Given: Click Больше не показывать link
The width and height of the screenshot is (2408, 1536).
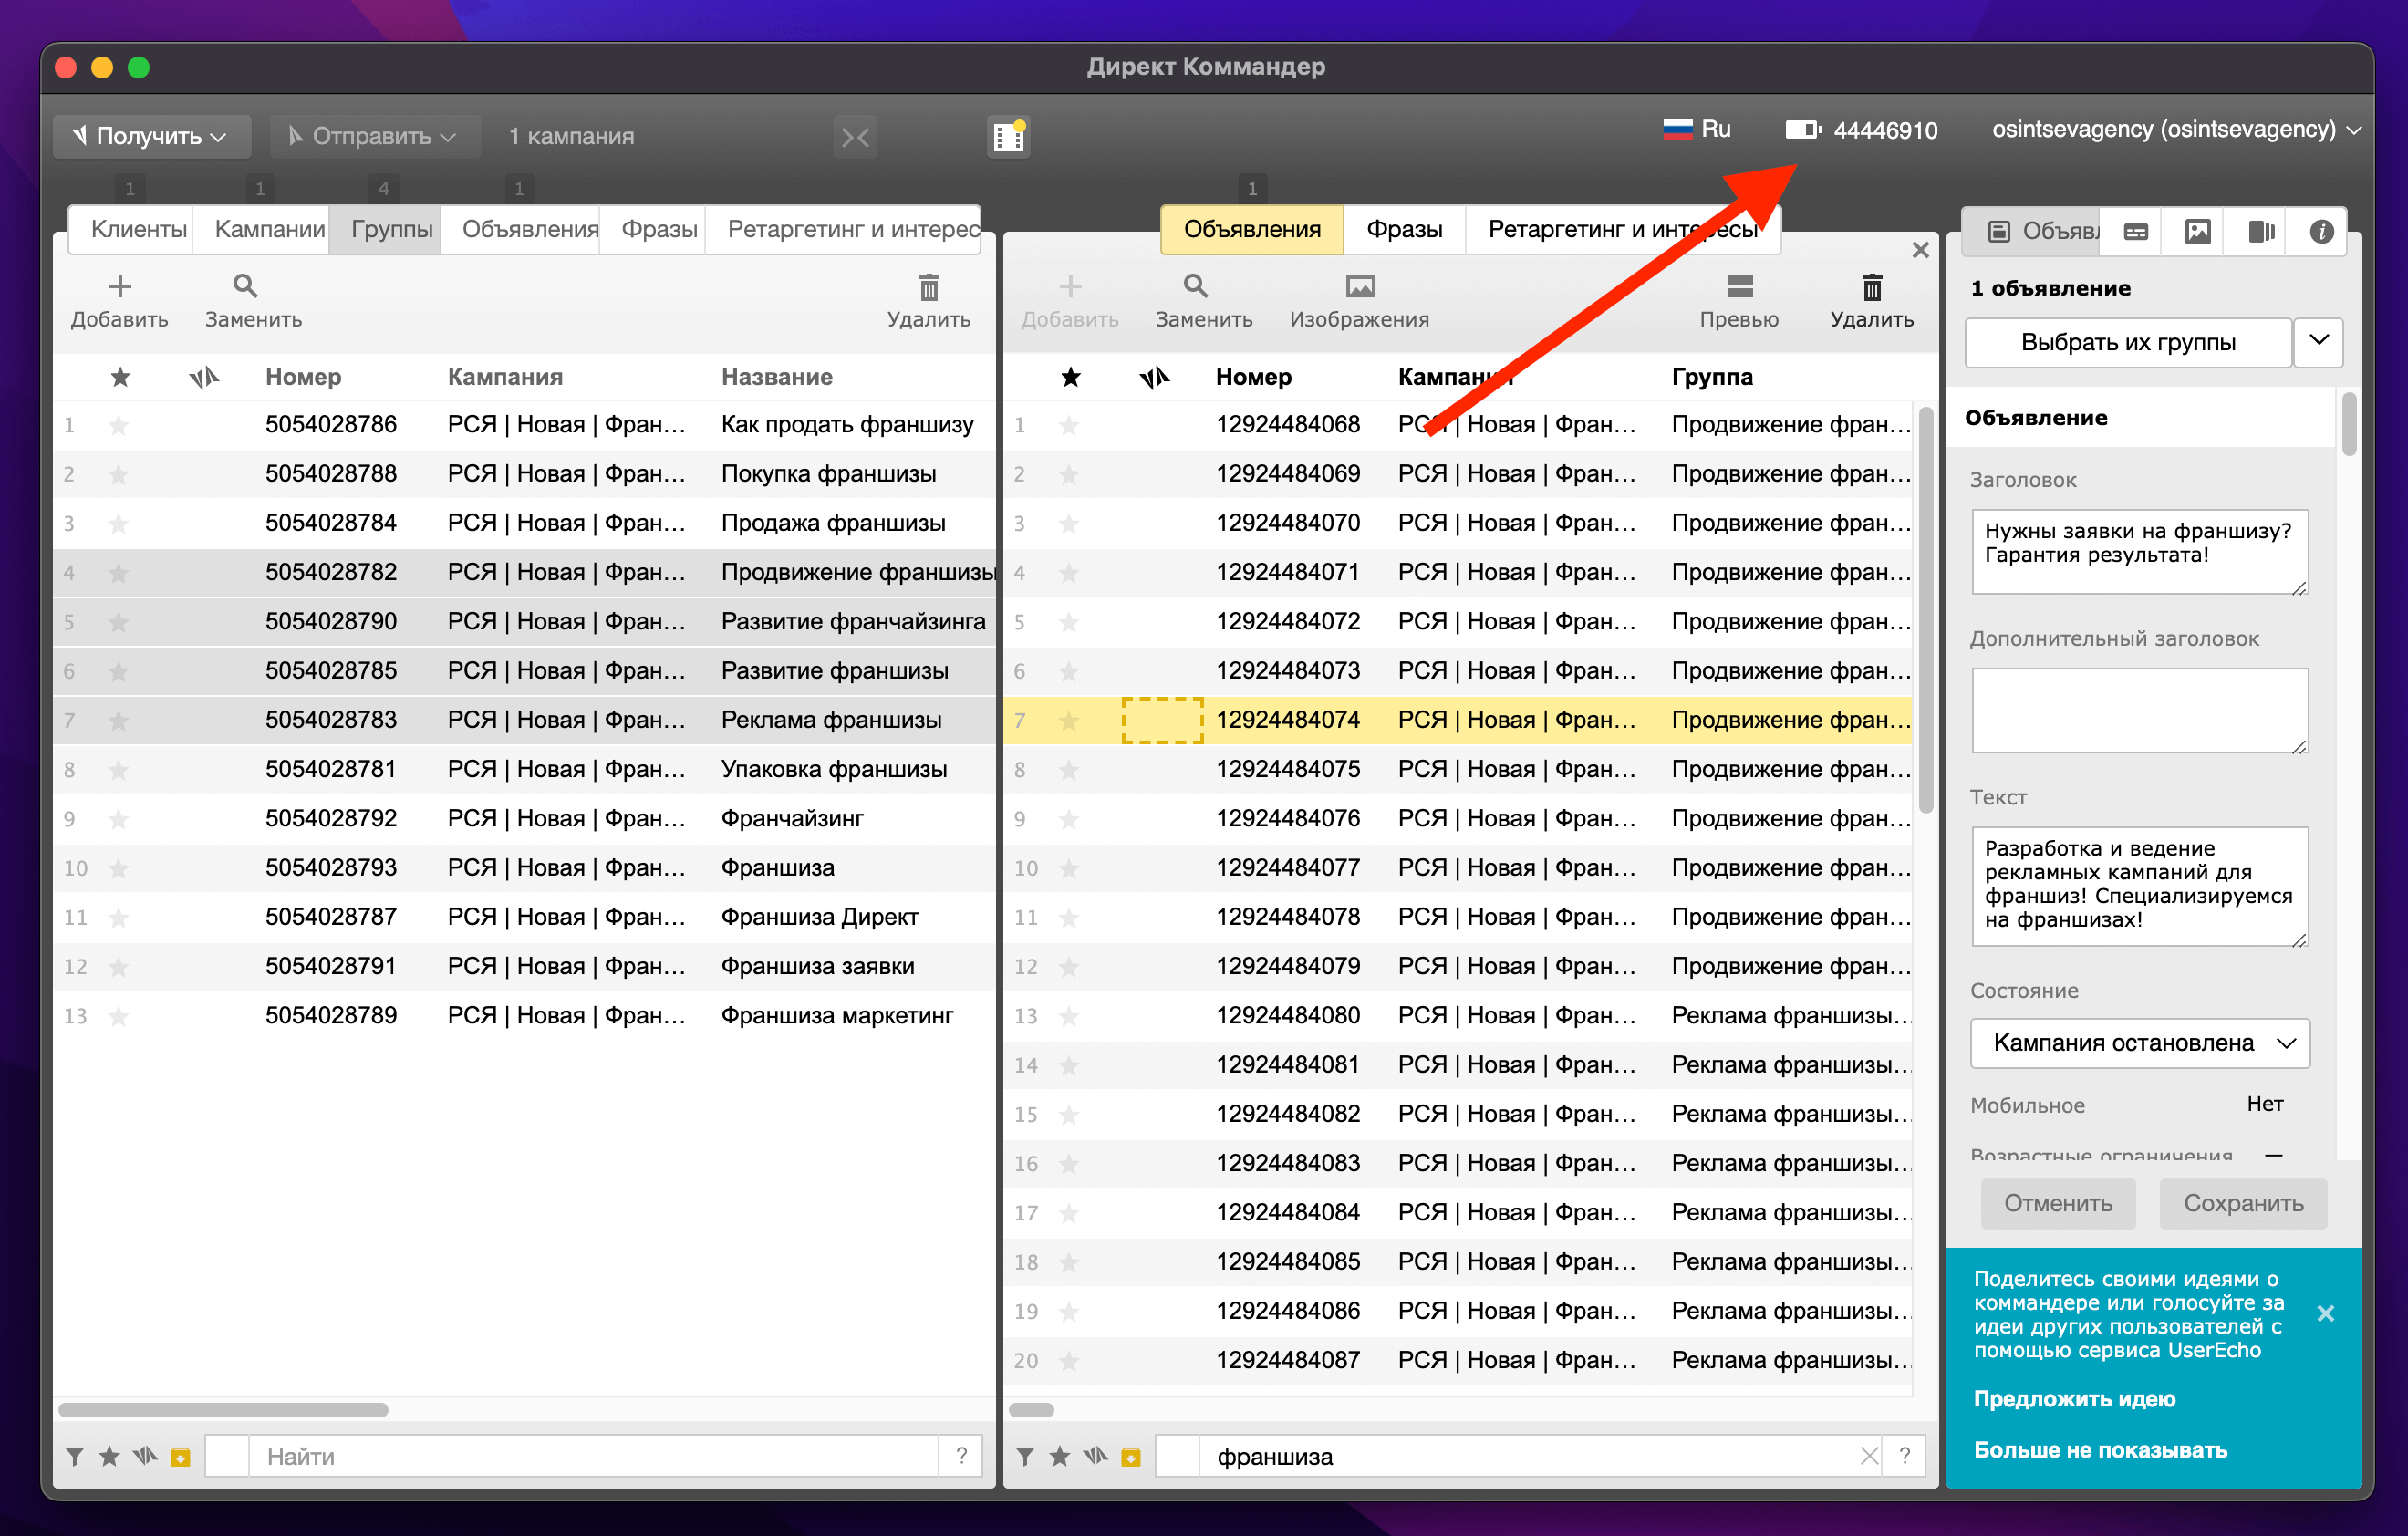Looking at the screenshot, I should pos(2100,1450).
